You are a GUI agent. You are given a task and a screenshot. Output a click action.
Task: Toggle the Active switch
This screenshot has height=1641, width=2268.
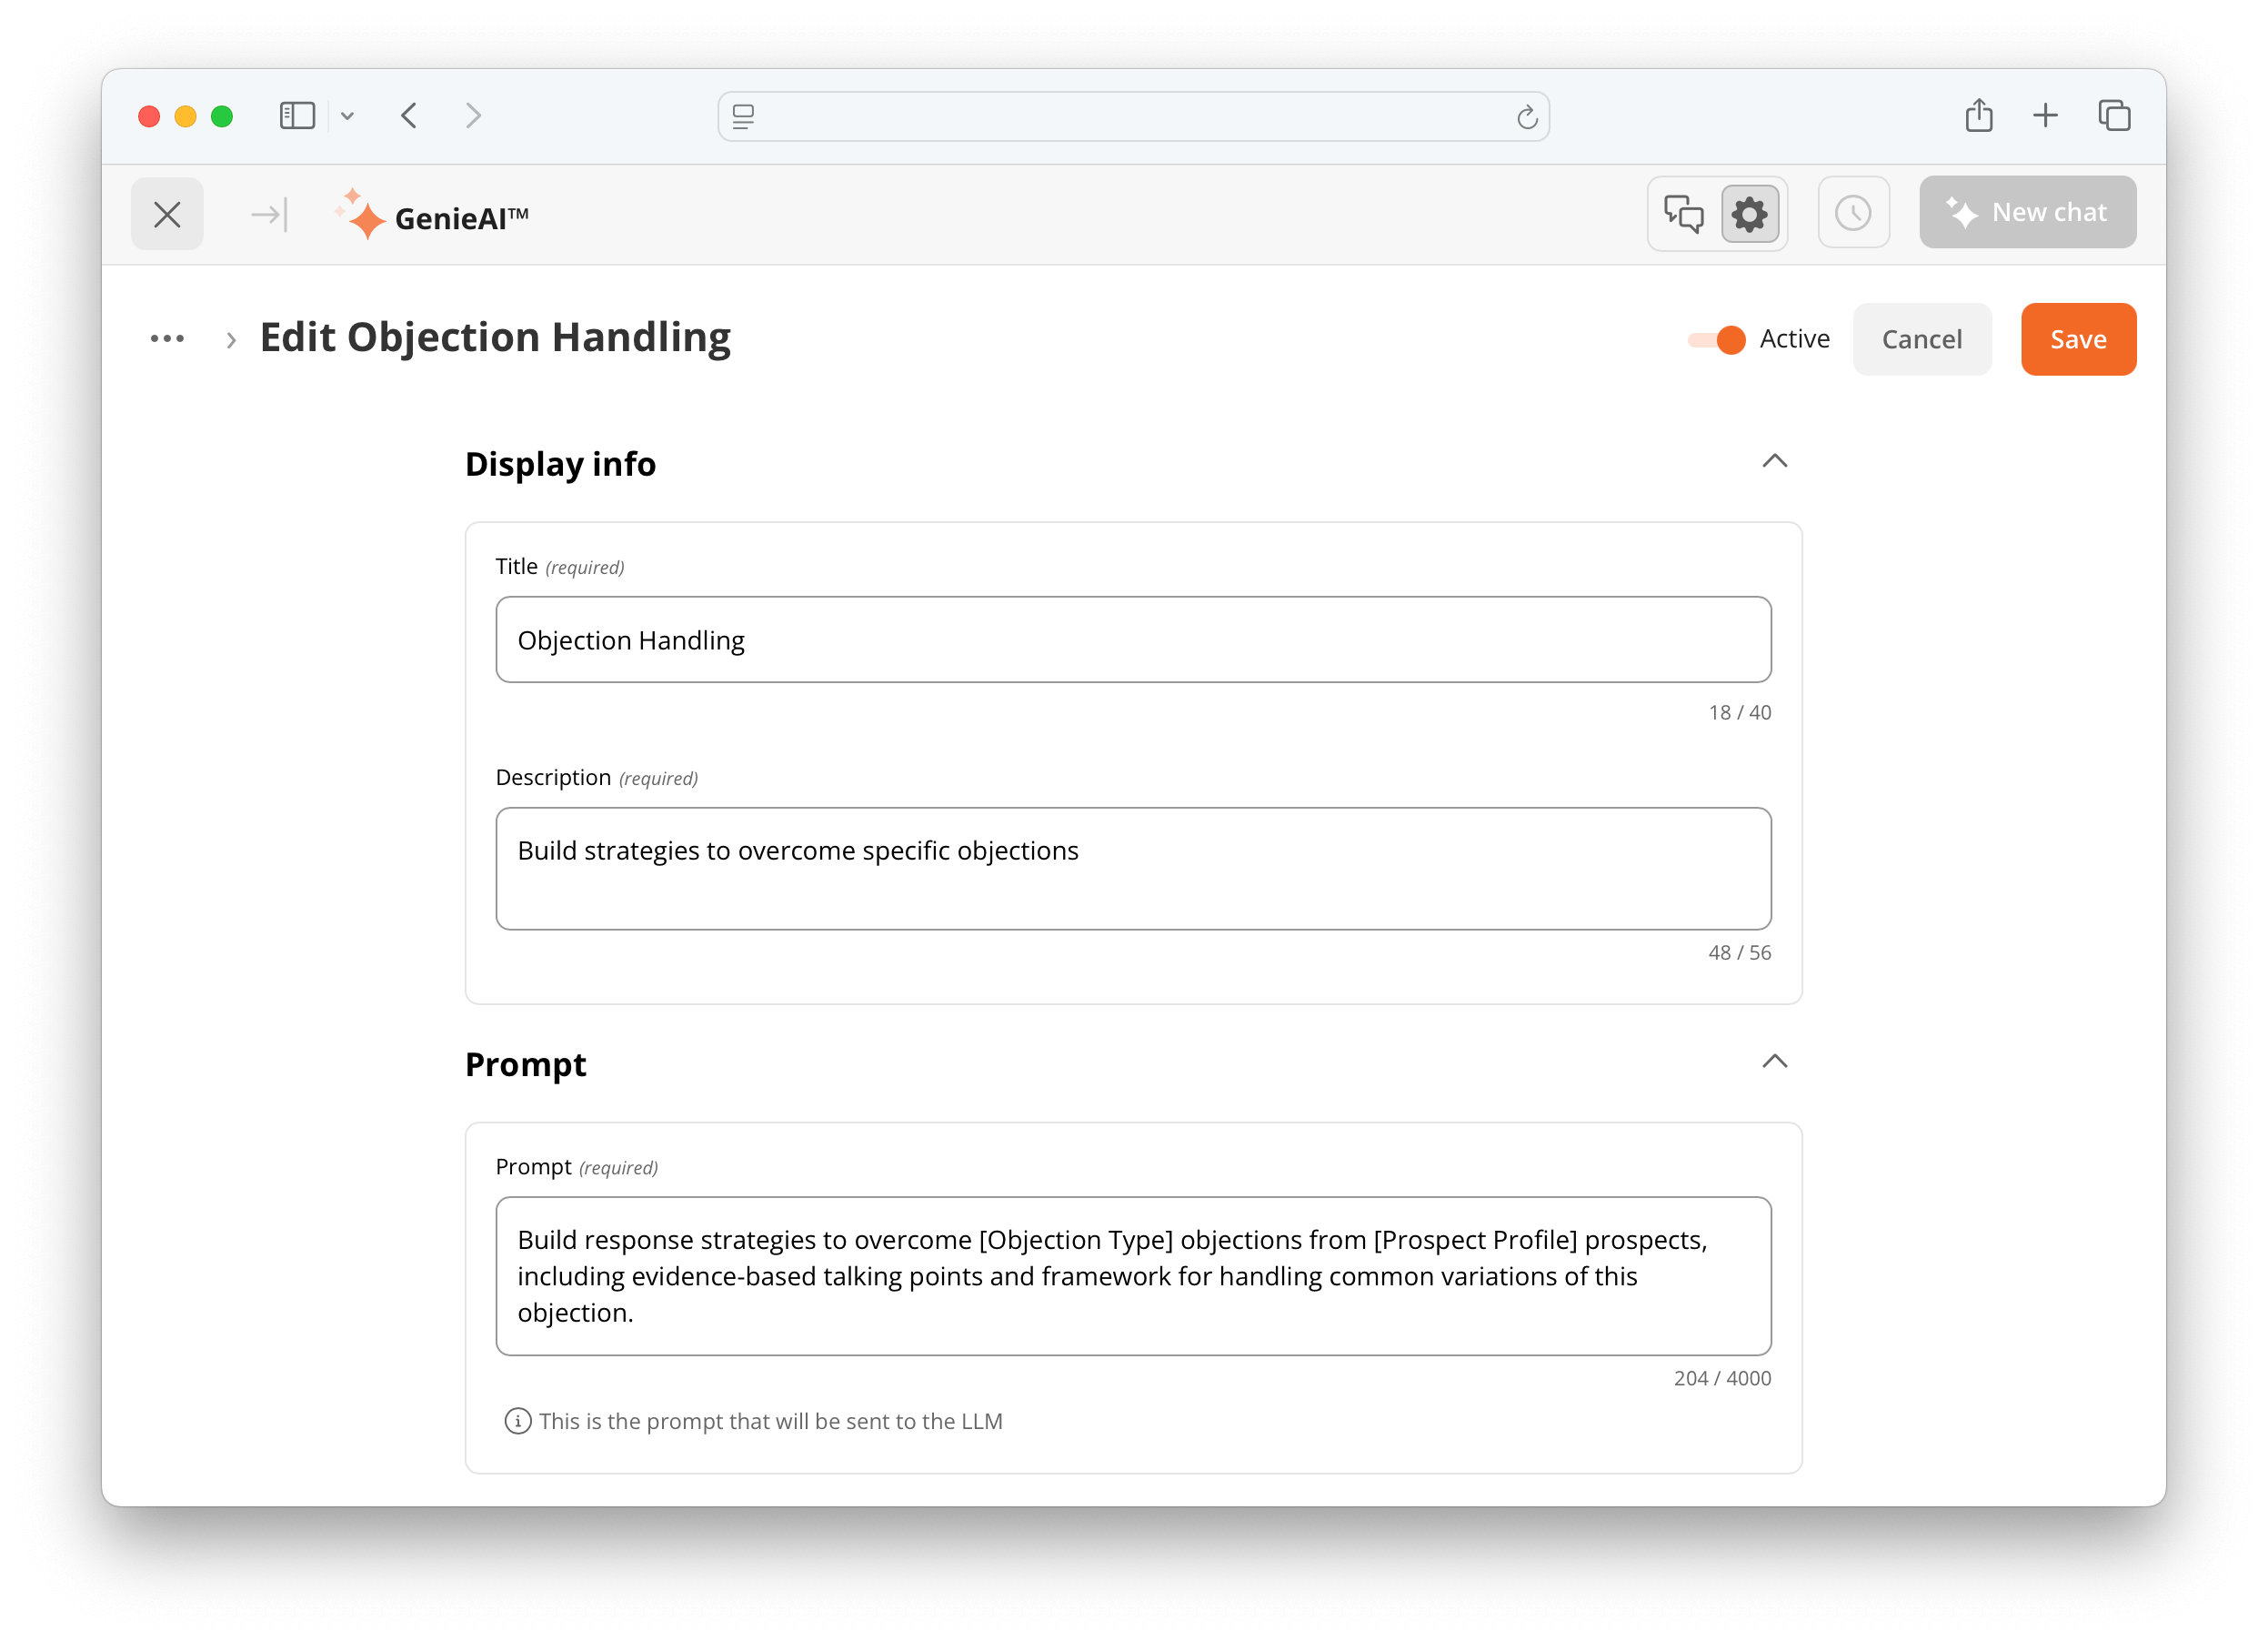pyautogui.click(x=1715, y=339)
